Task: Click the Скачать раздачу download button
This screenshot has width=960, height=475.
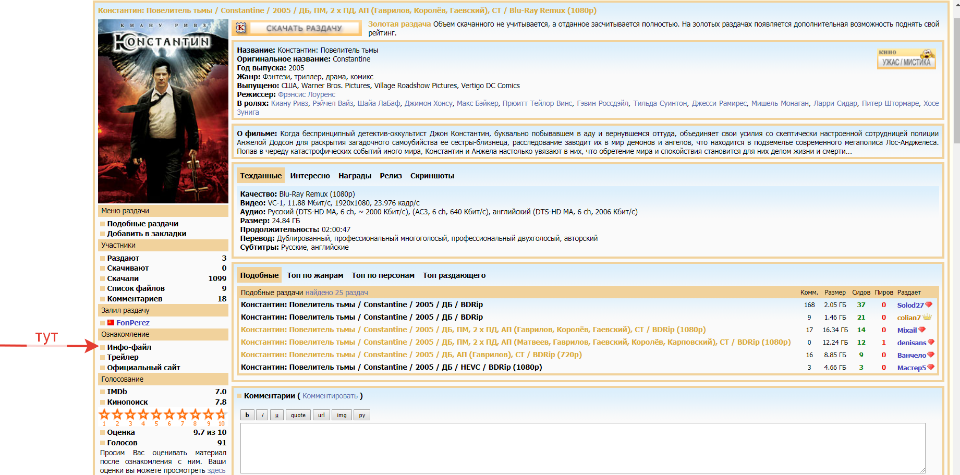Action: pyautogui.click(x=297, y=28)
